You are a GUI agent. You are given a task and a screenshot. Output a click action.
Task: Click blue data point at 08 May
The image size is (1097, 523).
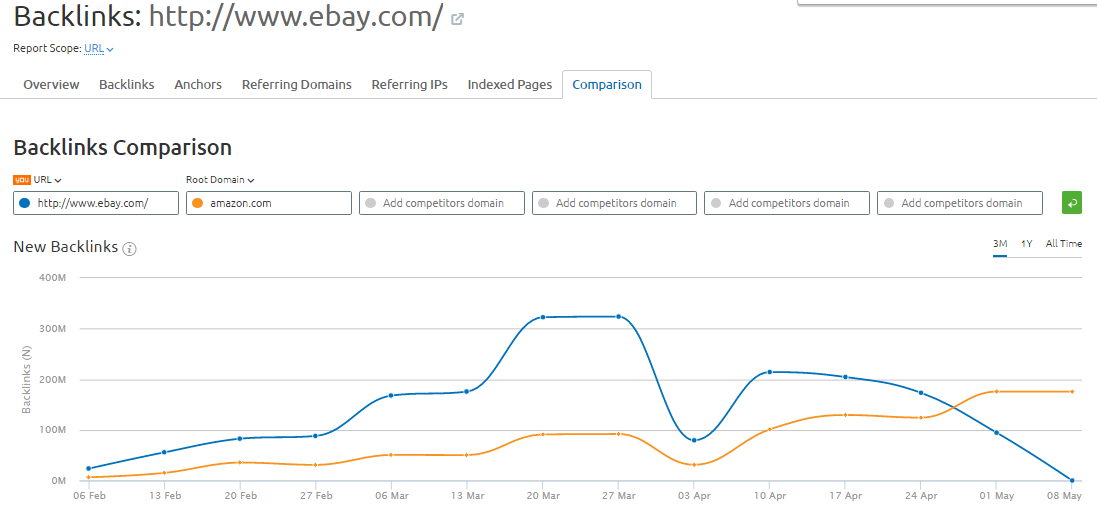point(1071,480)
